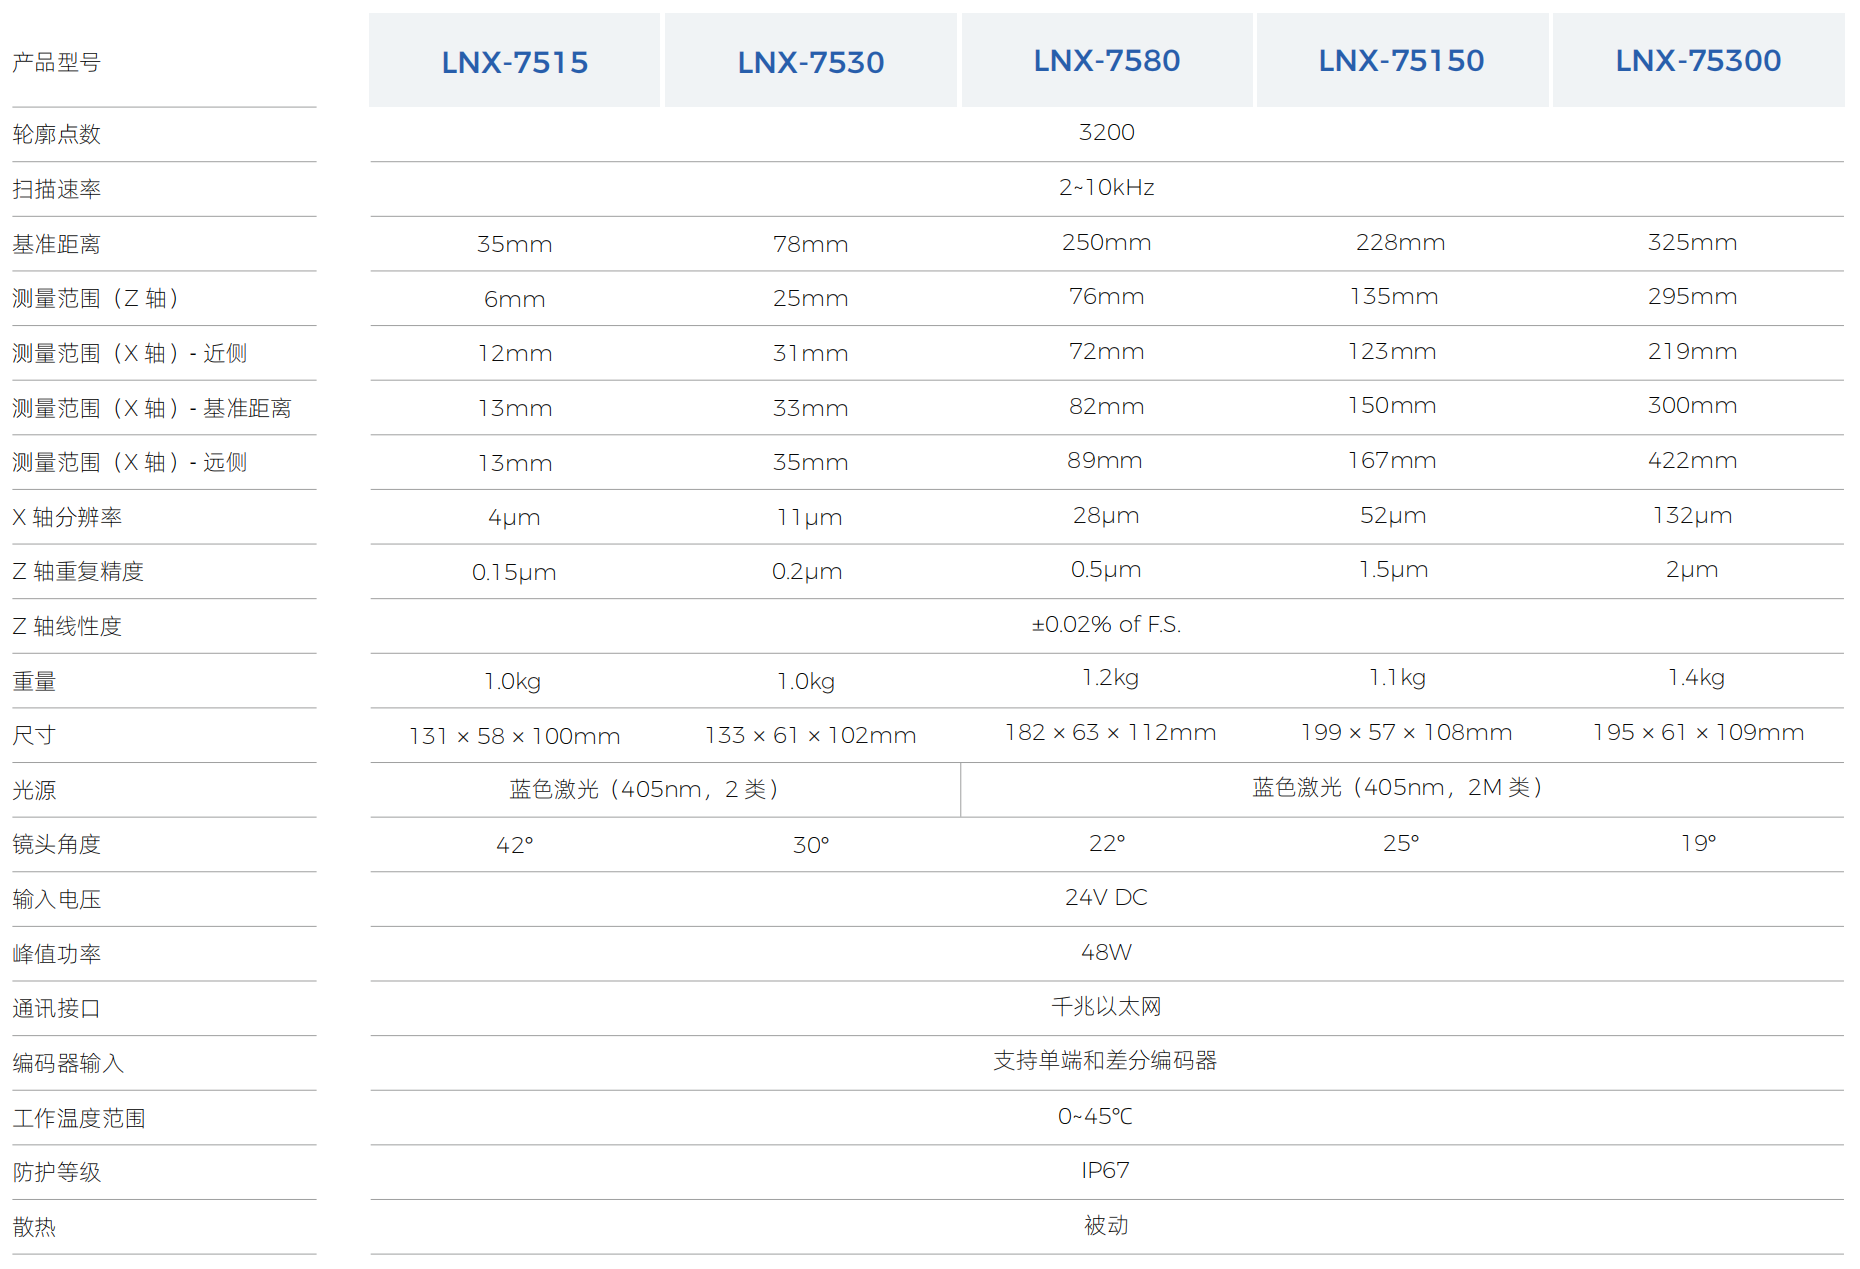Select the 76mm Z-axis range cell

1106,297
